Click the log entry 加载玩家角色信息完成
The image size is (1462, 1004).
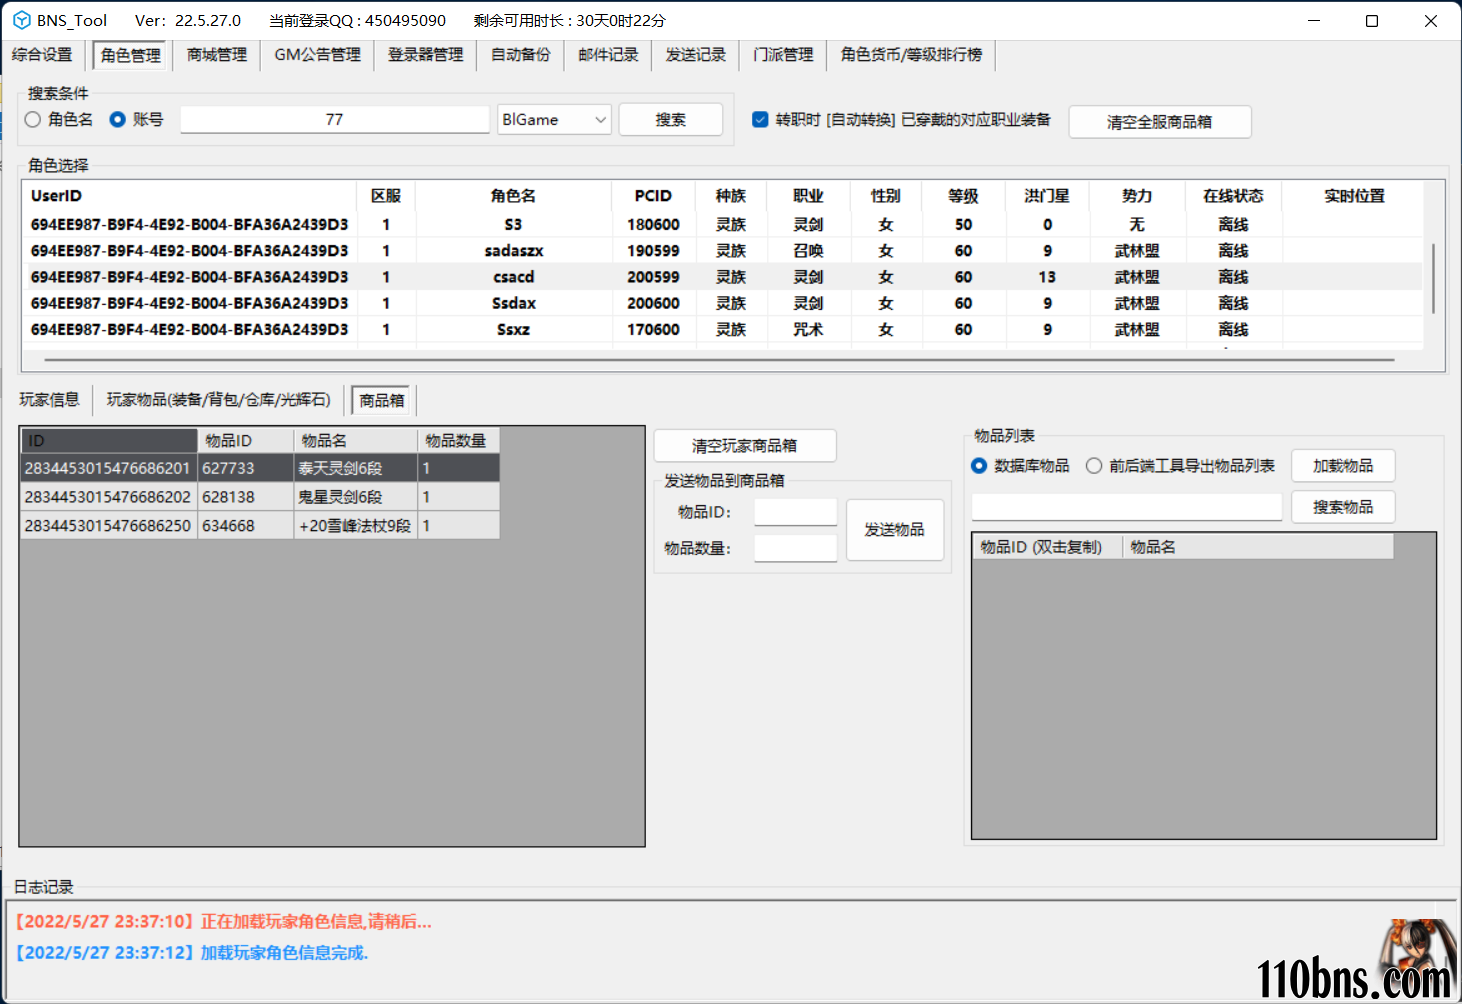[x=192, y=953]
